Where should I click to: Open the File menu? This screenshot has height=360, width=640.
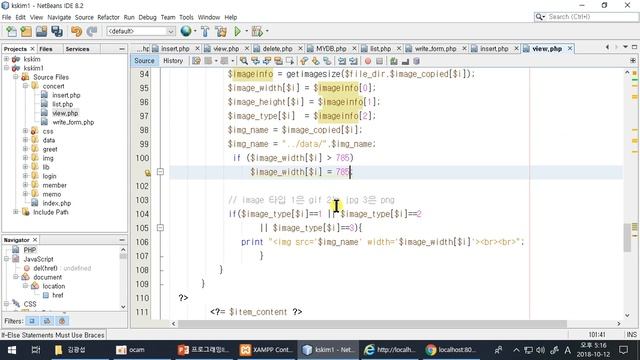tap(7, 17)
